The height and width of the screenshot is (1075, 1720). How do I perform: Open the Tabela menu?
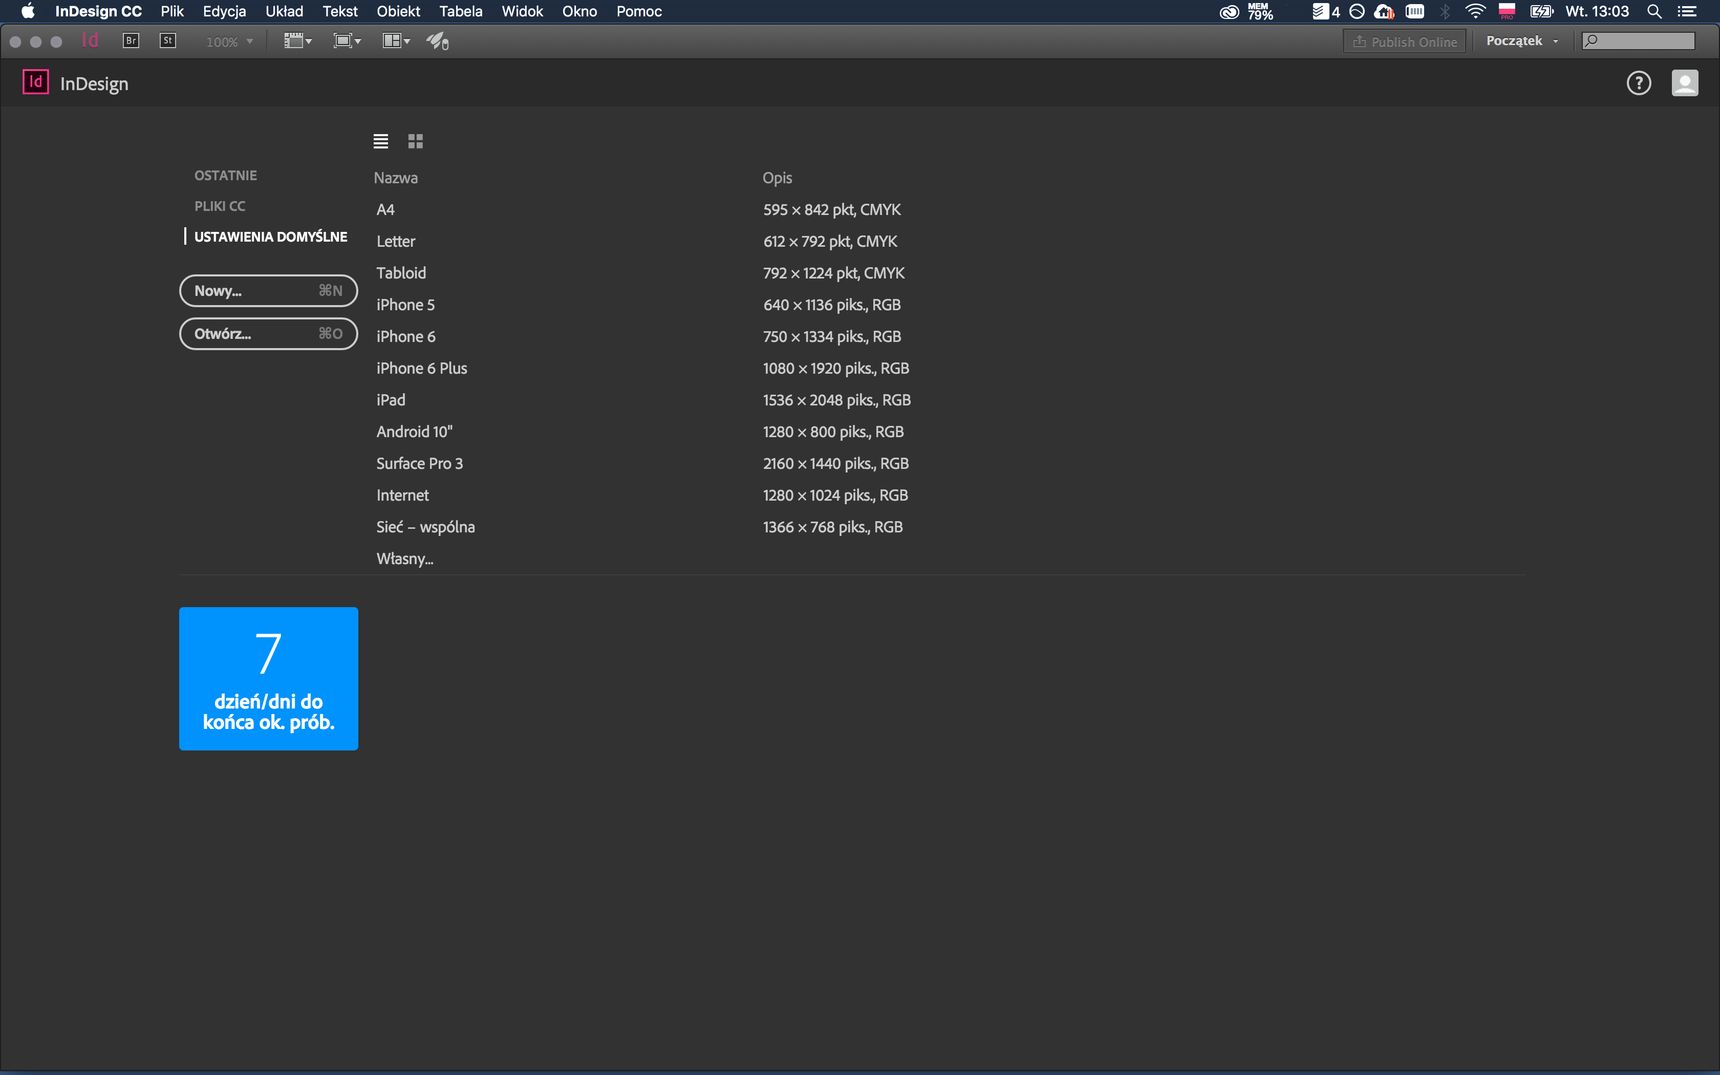pos(461,12)
